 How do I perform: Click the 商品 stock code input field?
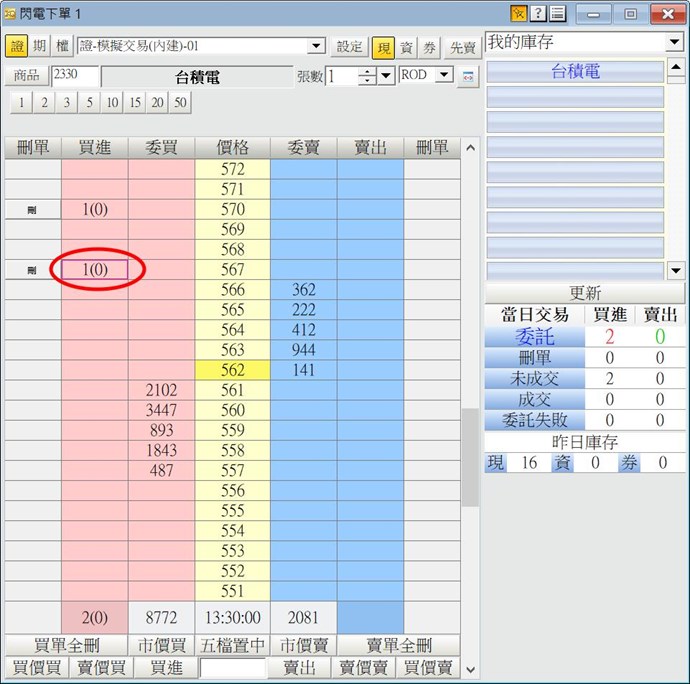(75, 76)
